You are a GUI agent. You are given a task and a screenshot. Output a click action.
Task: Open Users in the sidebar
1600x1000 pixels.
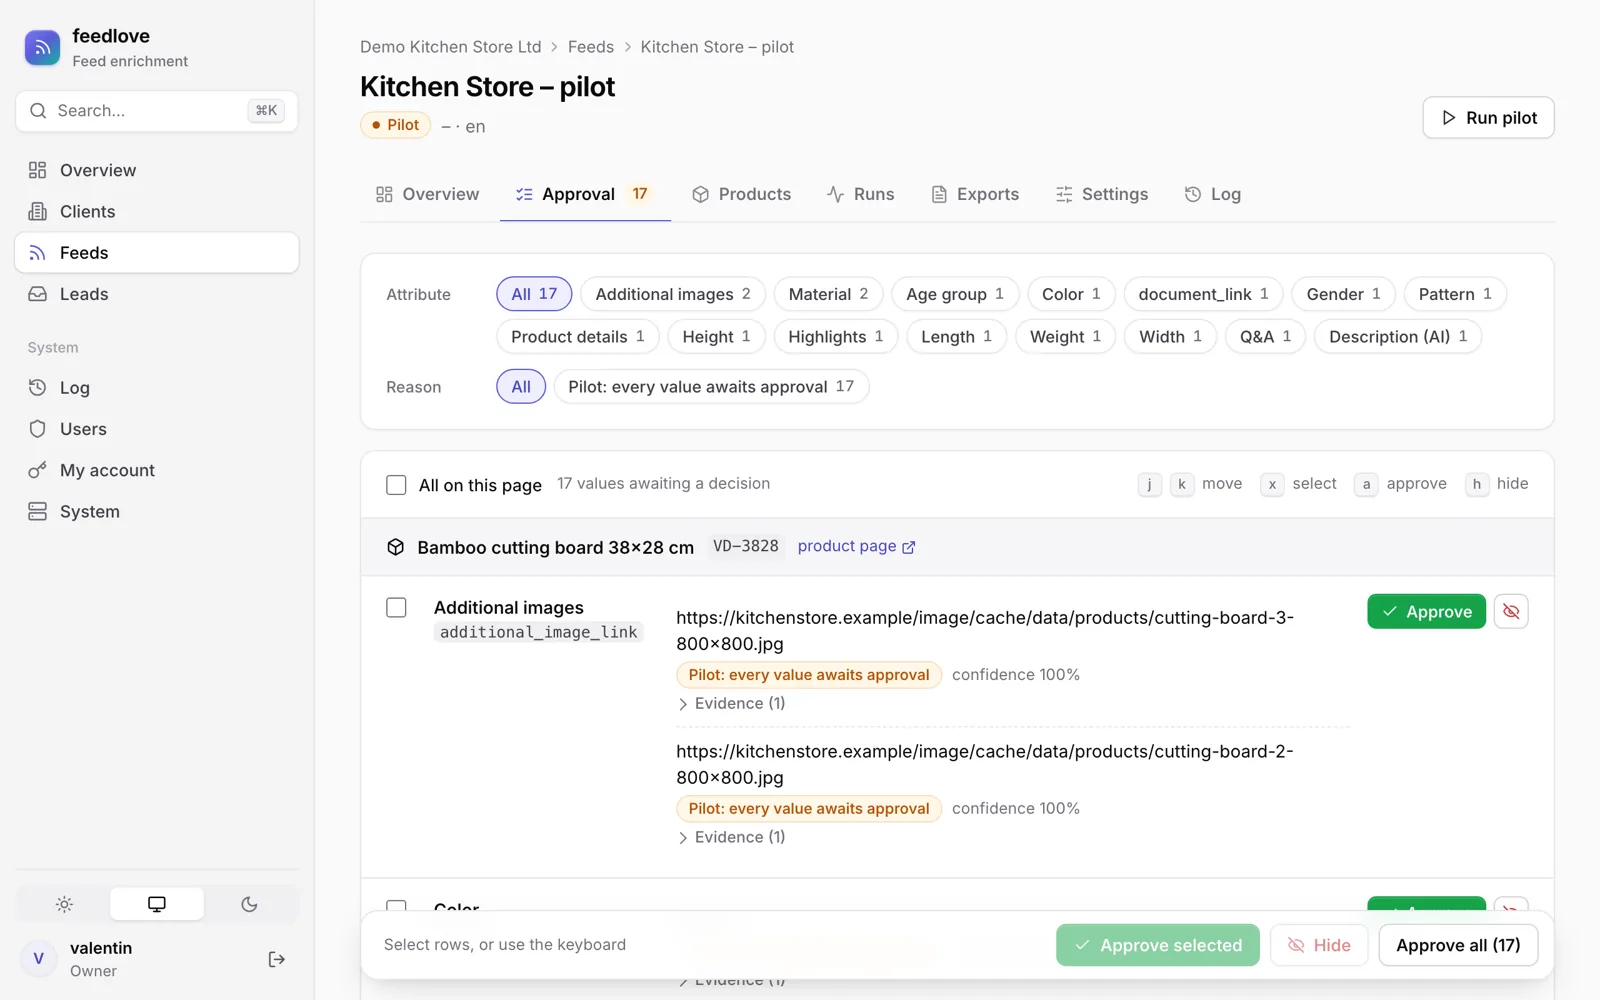pyautogui.click(x=157, y=429)
